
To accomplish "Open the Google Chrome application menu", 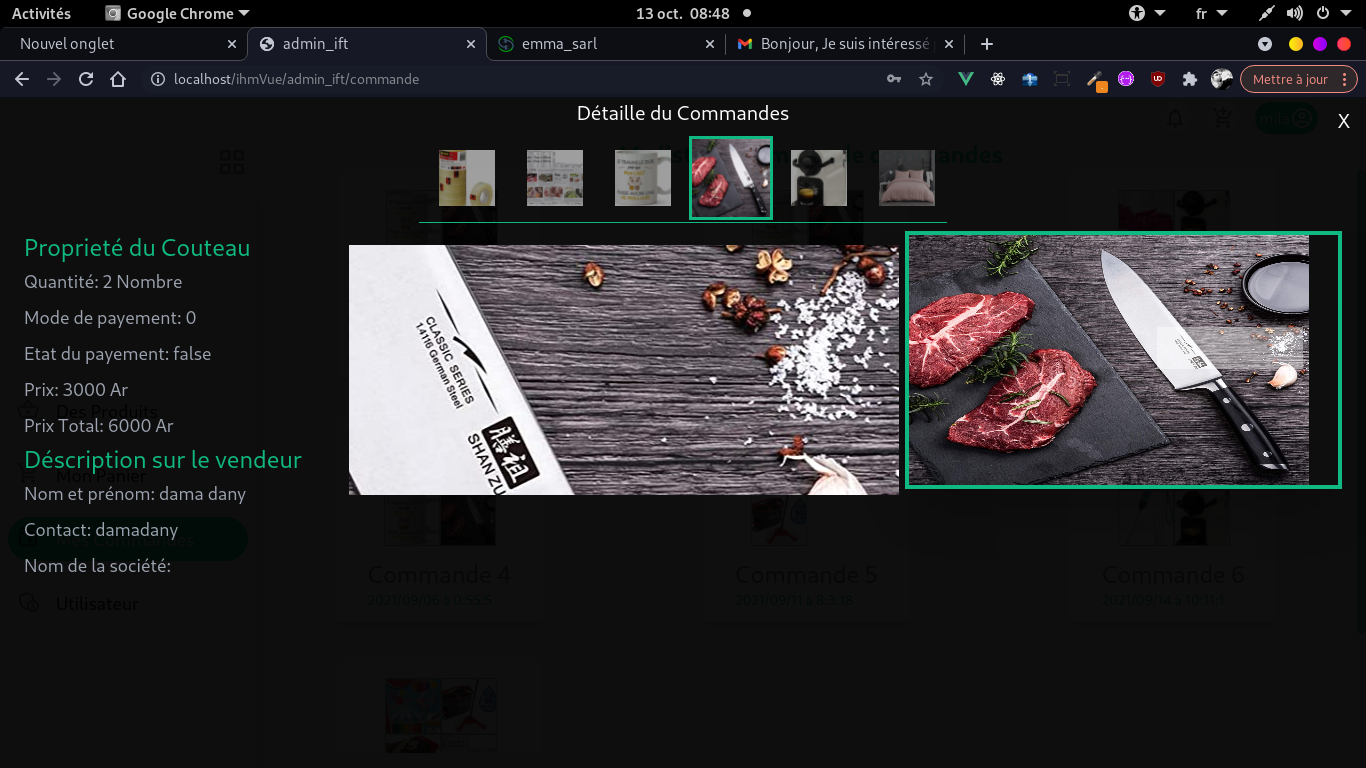I will pos(177,14).
